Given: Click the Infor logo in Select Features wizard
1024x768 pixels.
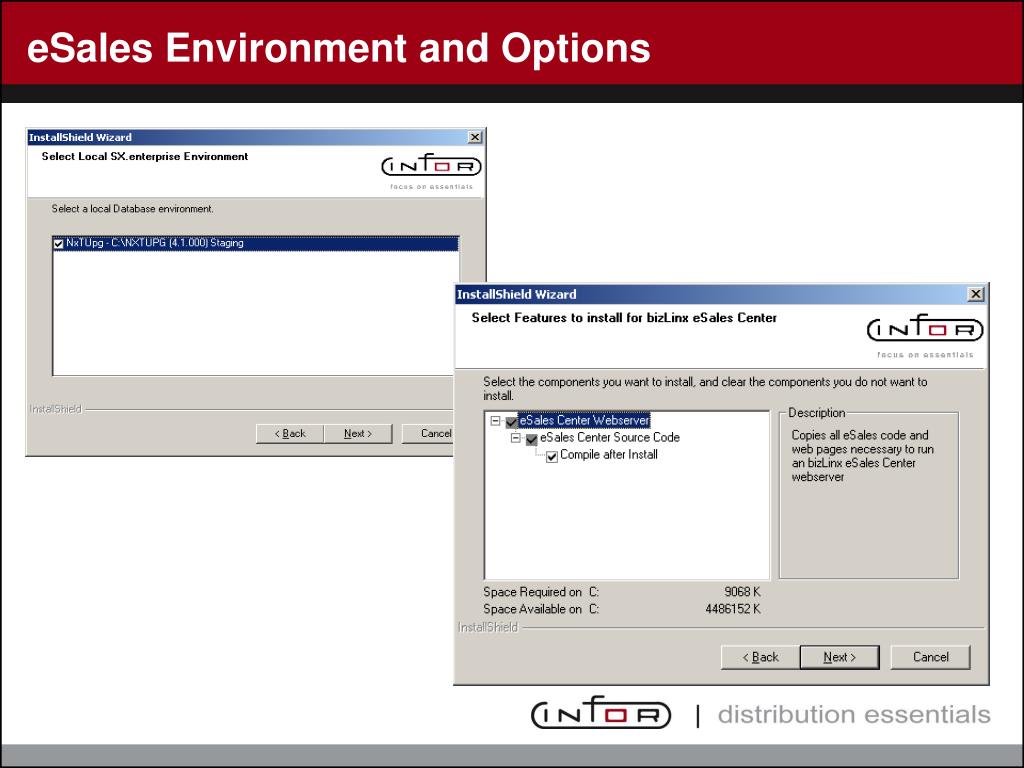Looking at the screenshot, I should [925, 328].
